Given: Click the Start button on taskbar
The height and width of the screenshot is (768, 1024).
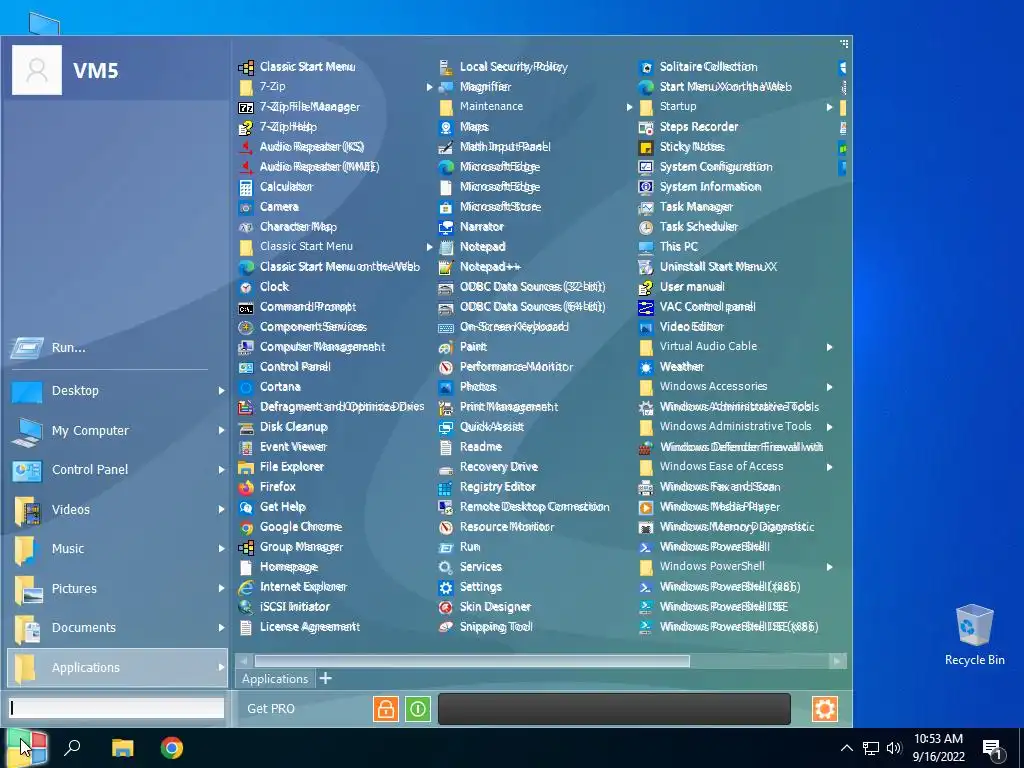Looking at the screenshot, I should [x=26, y=748].
